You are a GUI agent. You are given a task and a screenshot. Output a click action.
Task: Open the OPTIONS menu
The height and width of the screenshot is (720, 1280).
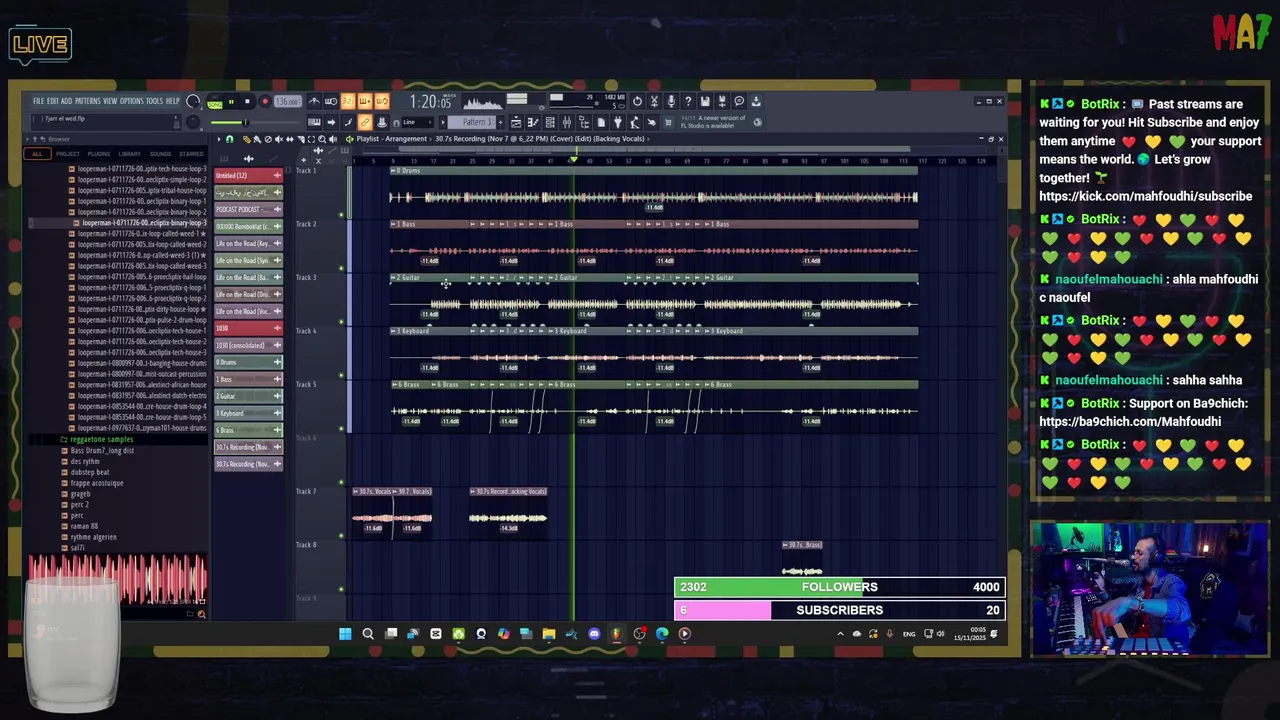tap(132, 101)
